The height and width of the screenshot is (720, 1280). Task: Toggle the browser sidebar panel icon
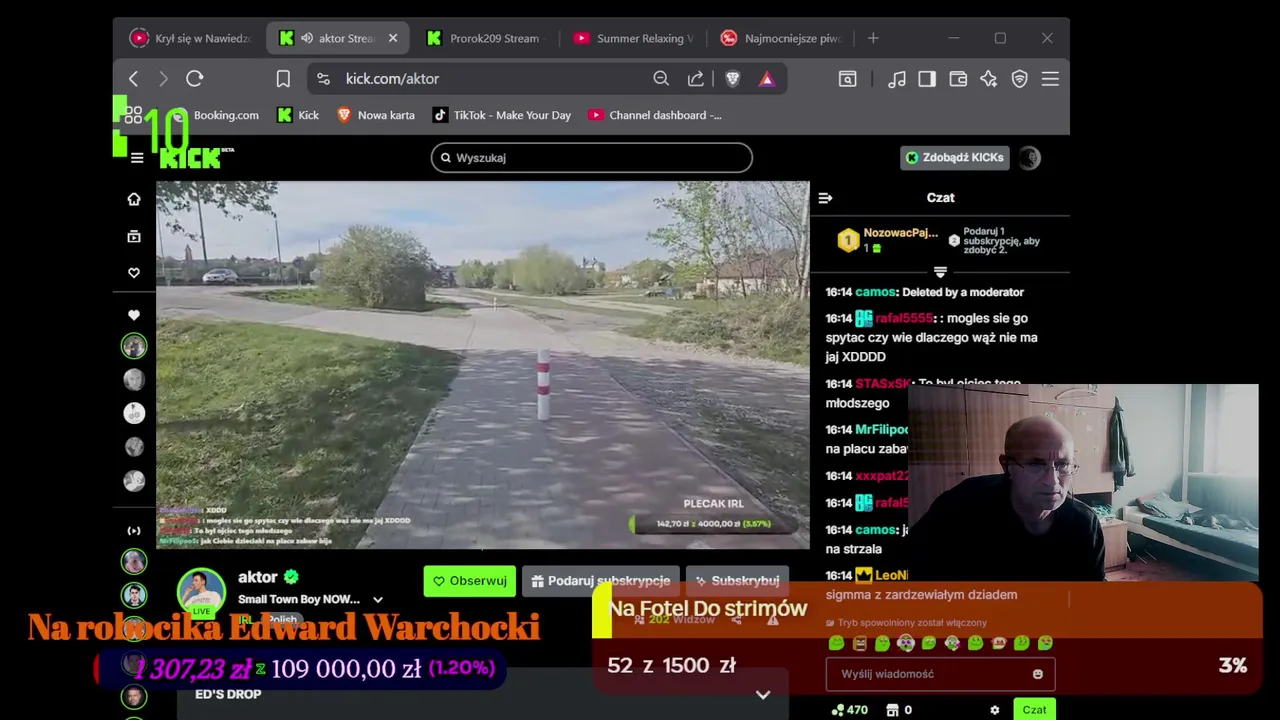[927, 78]
